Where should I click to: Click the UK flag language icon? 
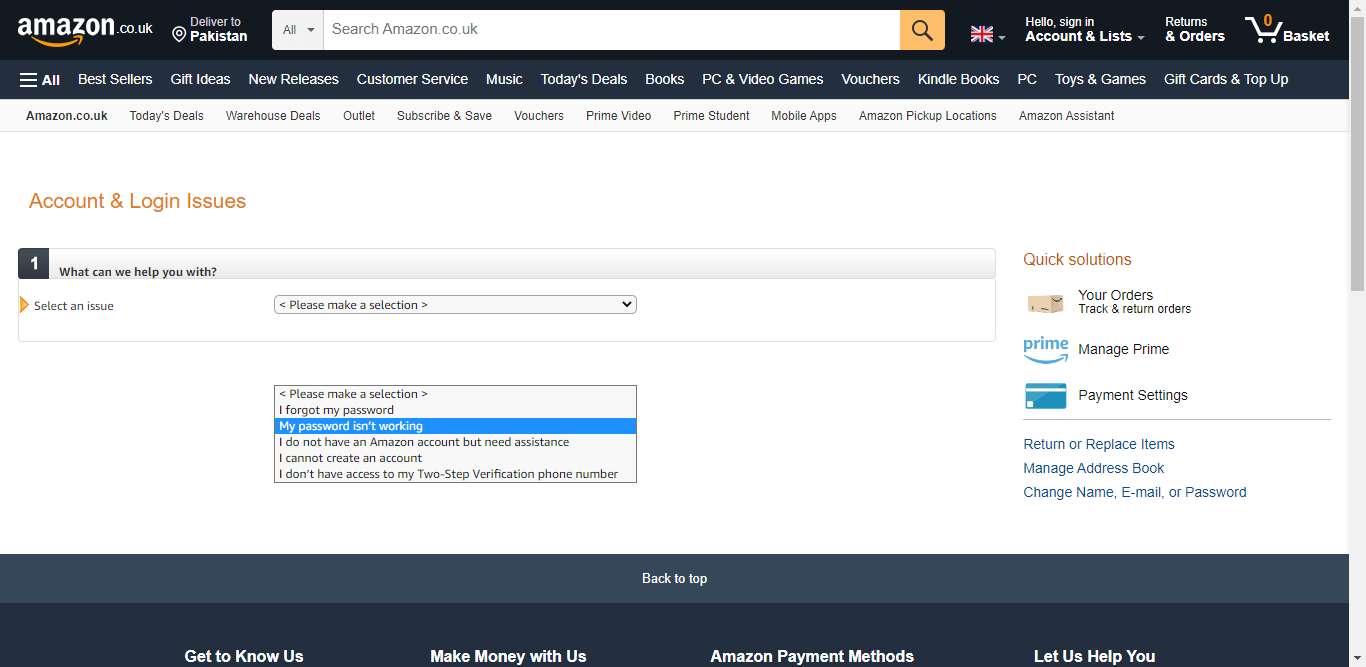[x=982, y=34]
